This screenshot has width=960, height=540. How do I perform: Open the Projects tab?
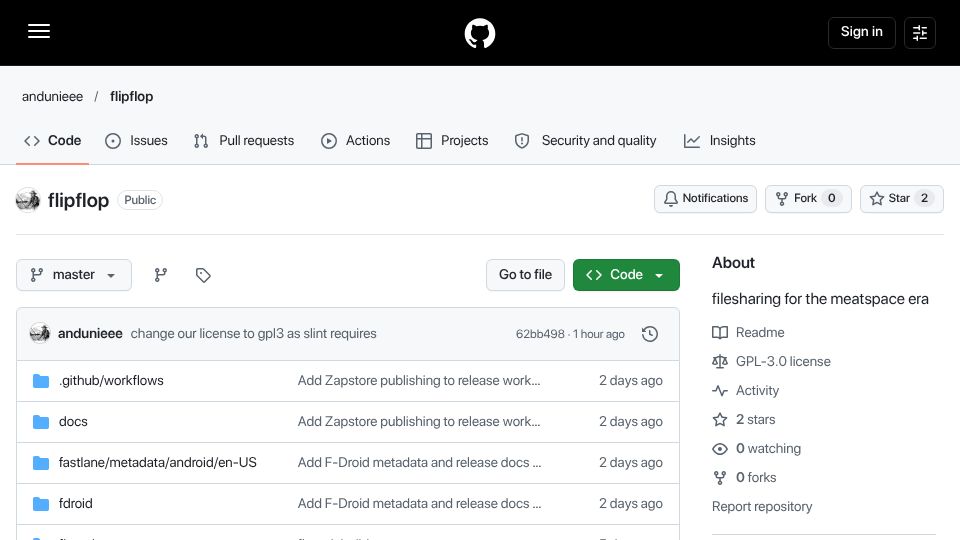coord(452,141)
